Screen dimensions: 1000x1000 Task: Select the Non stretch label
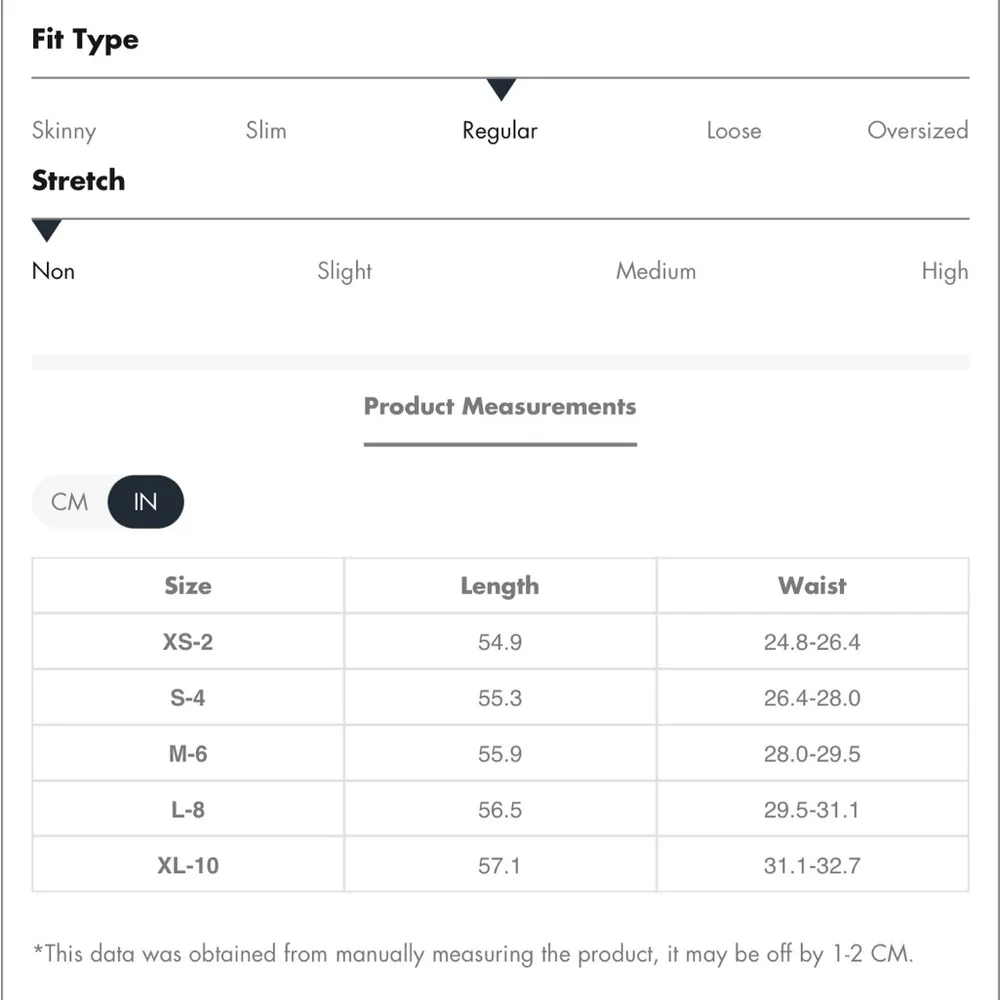click(54, 271)
